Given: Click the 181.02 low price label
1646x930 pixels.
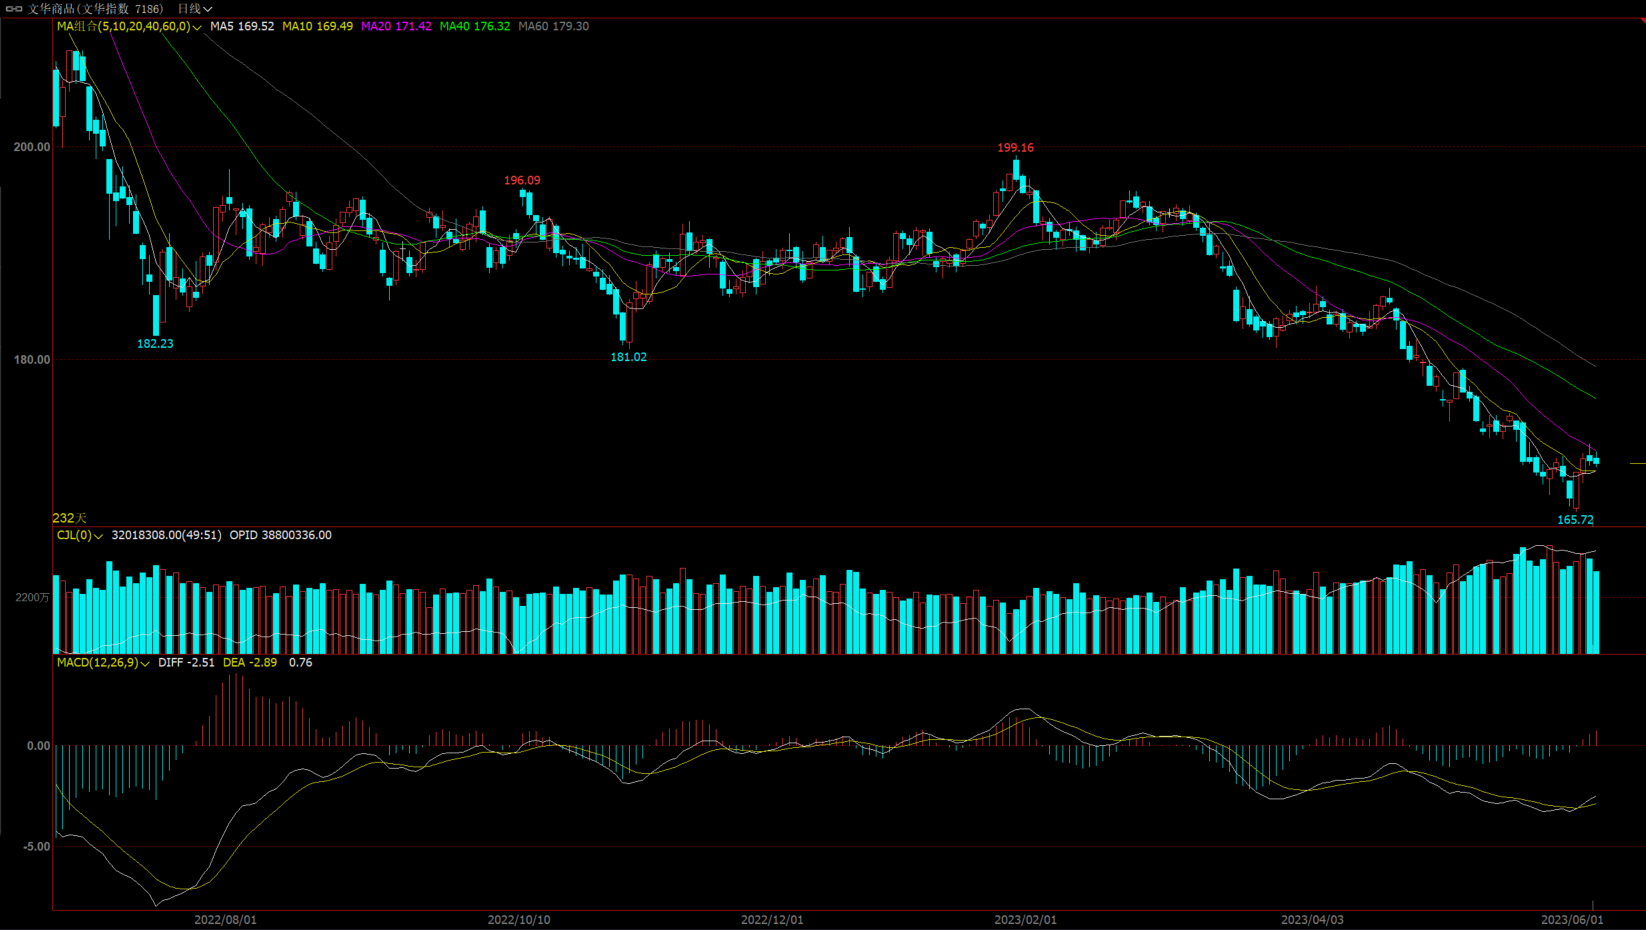Looking at the screenshot, I should [628, 357].
